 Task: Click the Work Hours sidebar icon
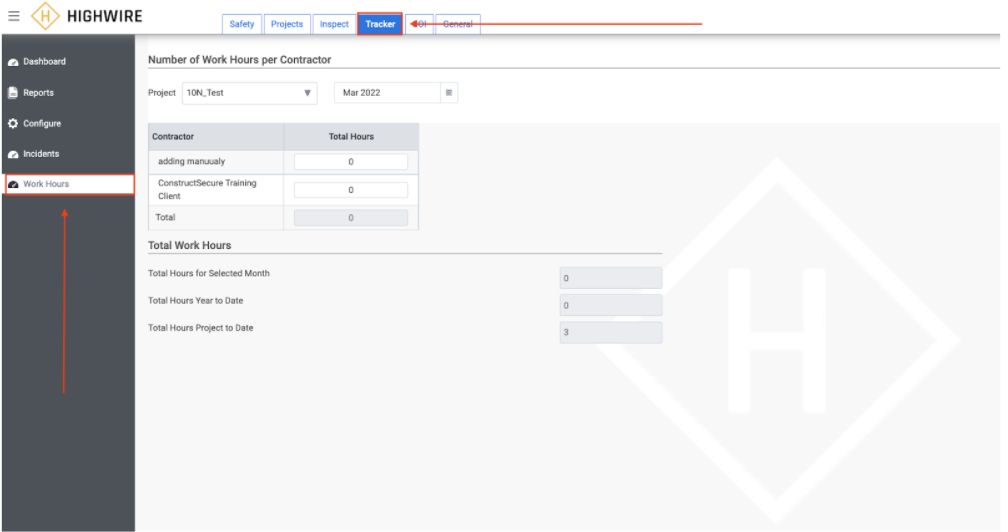coord(13,184)
